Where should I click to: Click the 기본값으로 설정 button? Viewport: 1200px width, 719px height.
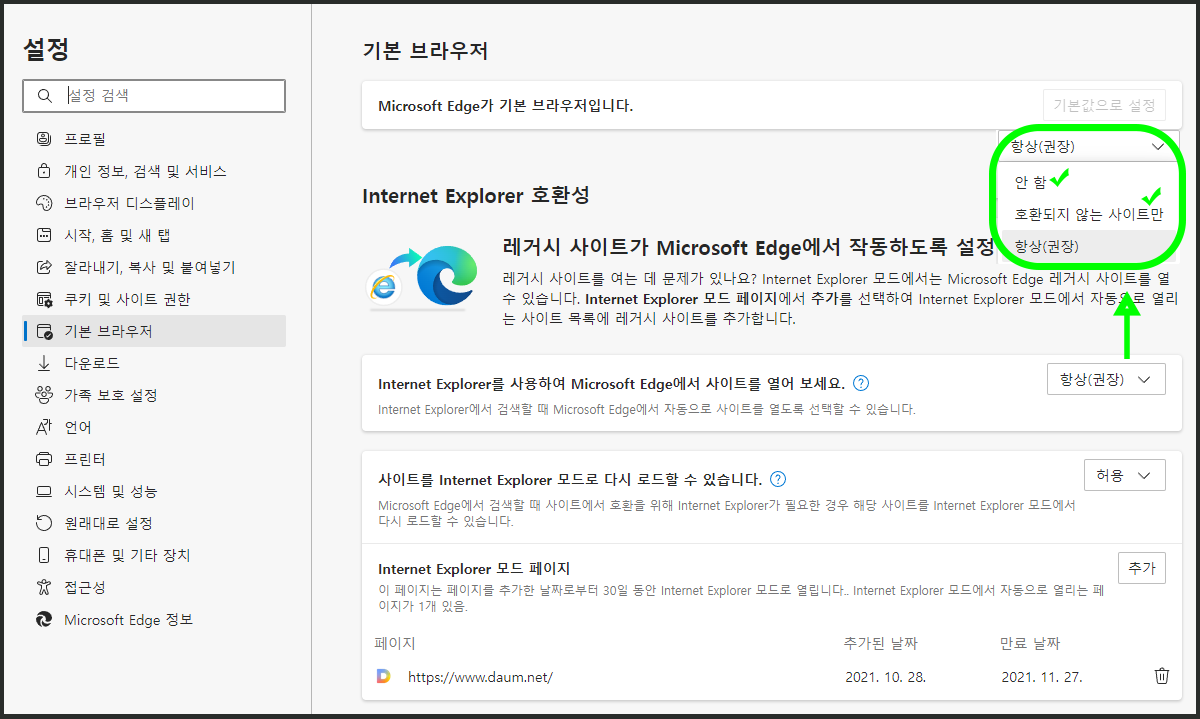[1104, 104]
